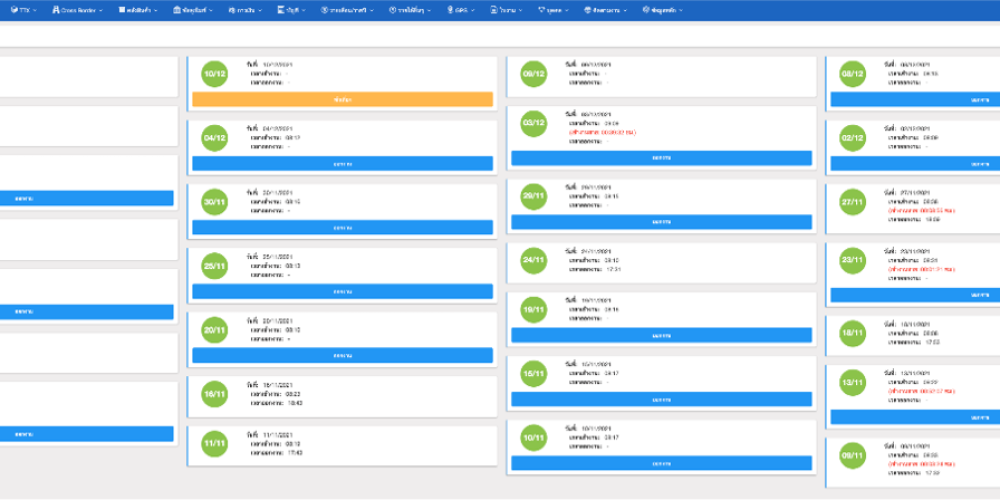Click the blue button under the 04/12 entry

tap(342, 163)
